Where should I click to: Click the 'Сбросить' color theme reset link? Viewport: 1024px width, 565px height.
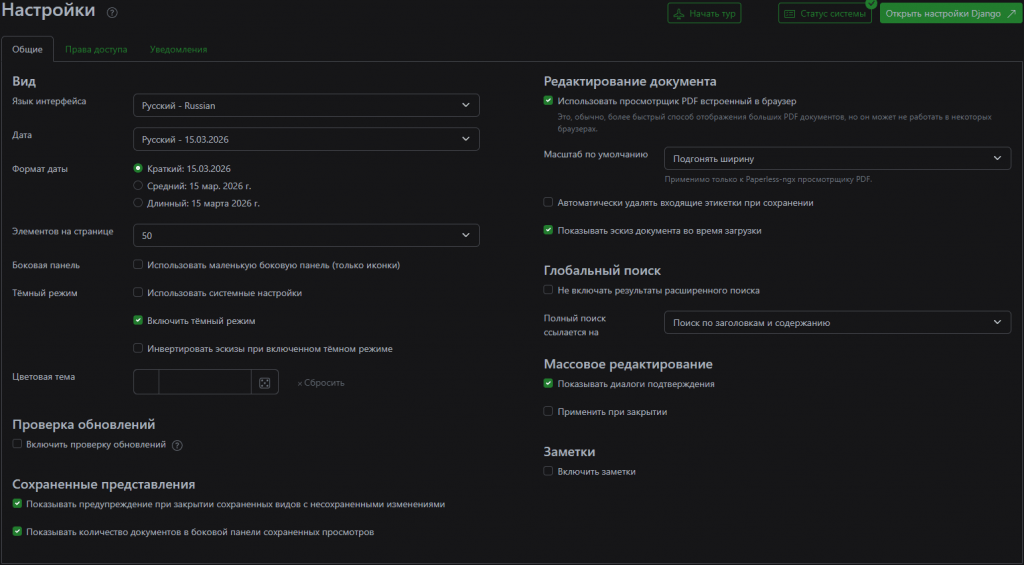pos(321,383)
